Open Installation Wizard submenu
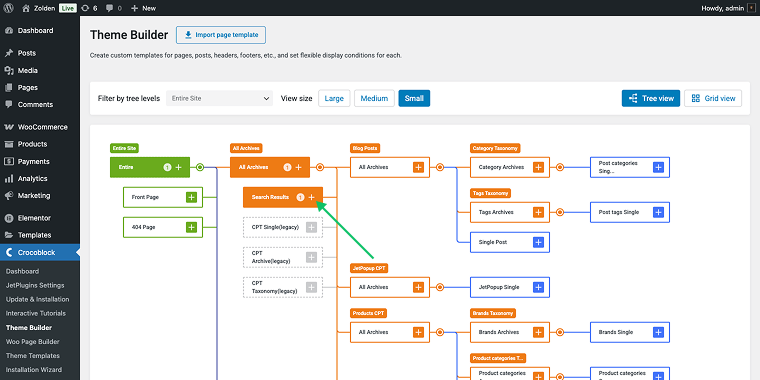This screenshot has width=760, height=380. pos(34,370)
